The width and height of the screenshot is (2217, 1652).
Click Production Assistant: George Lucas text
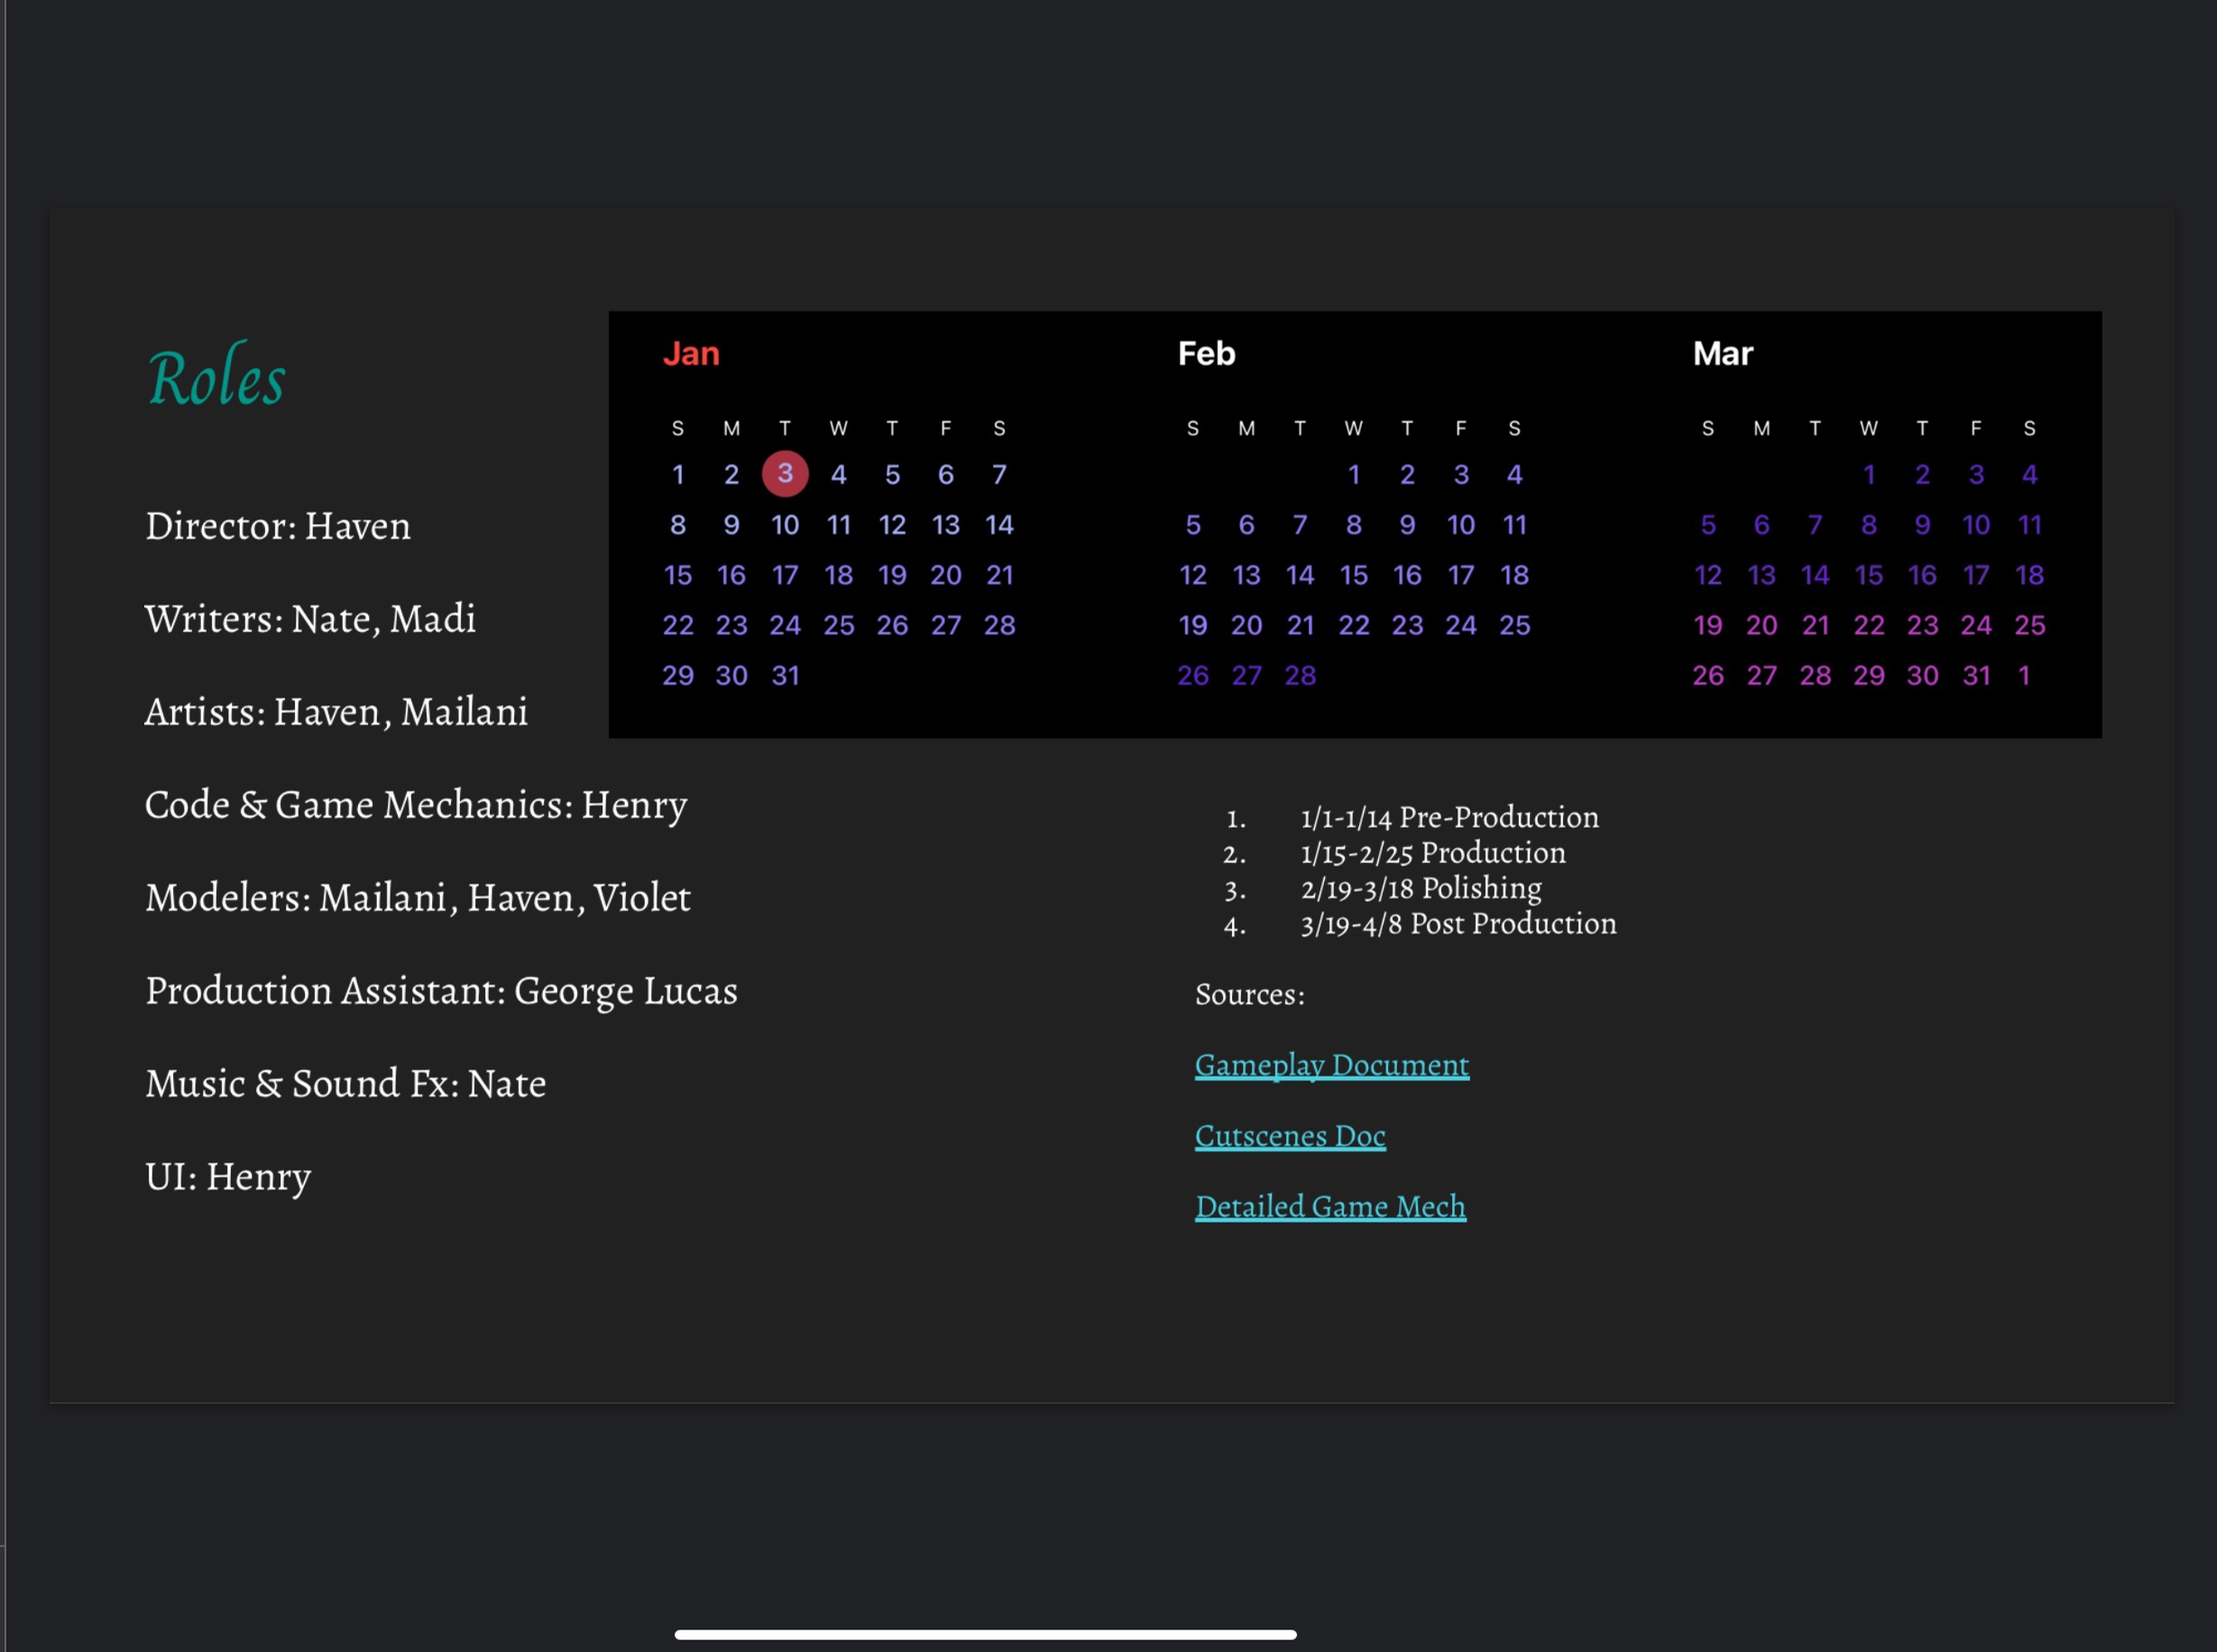441,991
